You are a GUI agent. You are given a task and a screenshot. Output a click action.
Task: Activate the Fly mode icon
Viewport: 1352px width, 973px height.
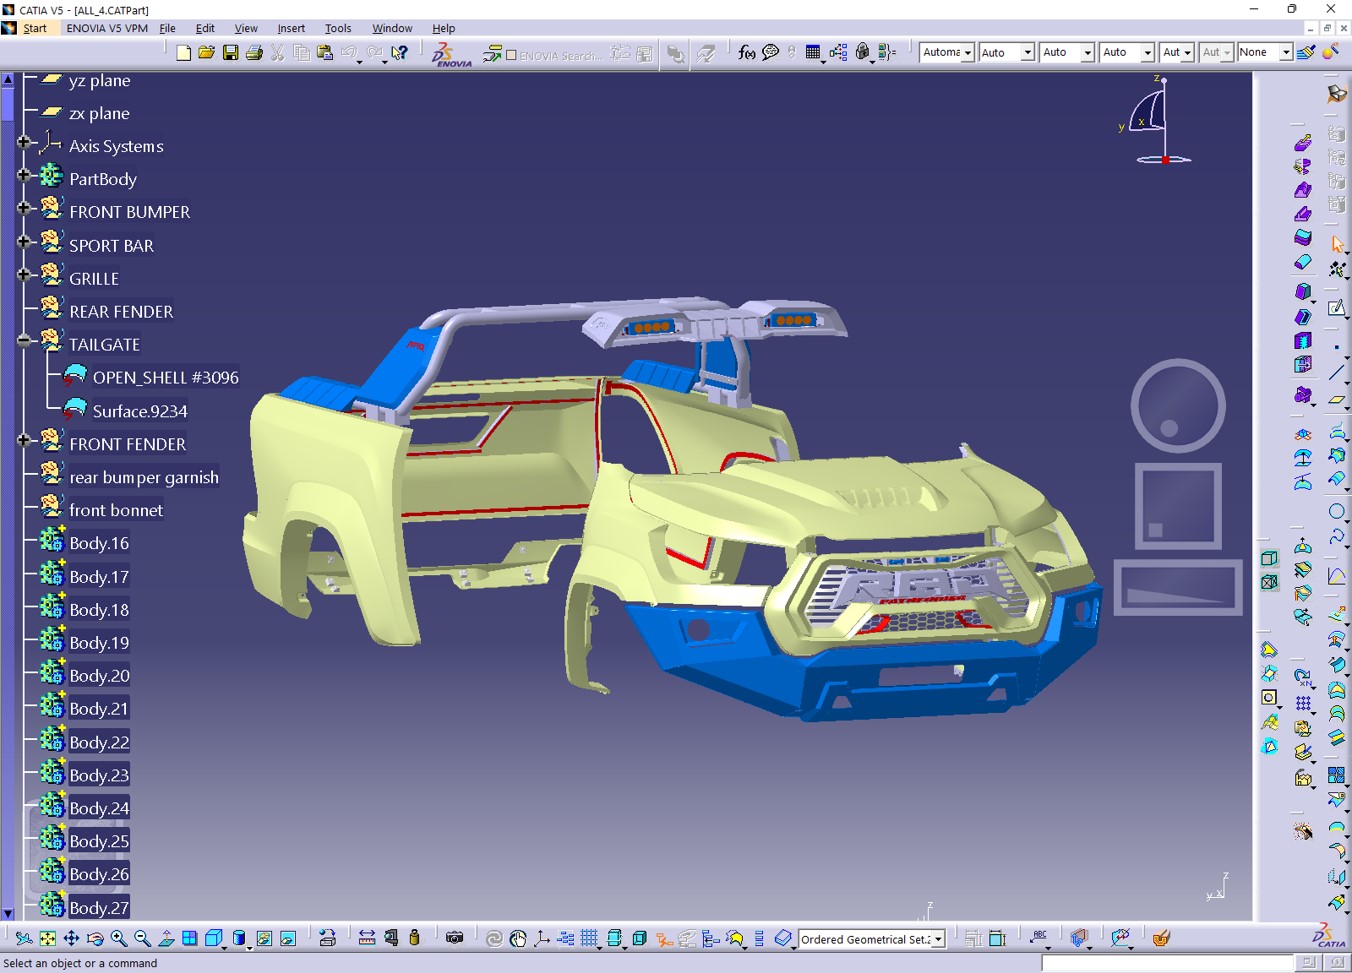(23, 938)
